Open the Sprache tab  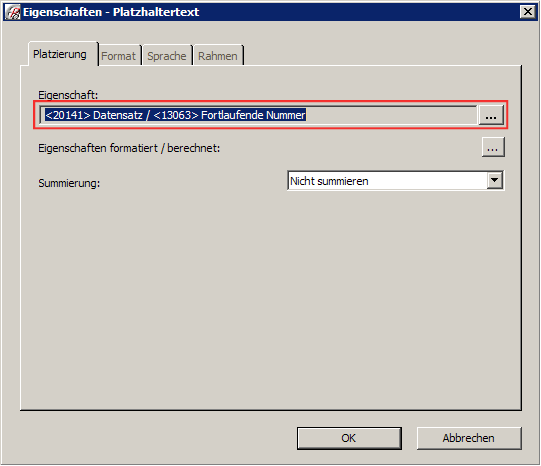pyautogui.click(x=167, y=56)
